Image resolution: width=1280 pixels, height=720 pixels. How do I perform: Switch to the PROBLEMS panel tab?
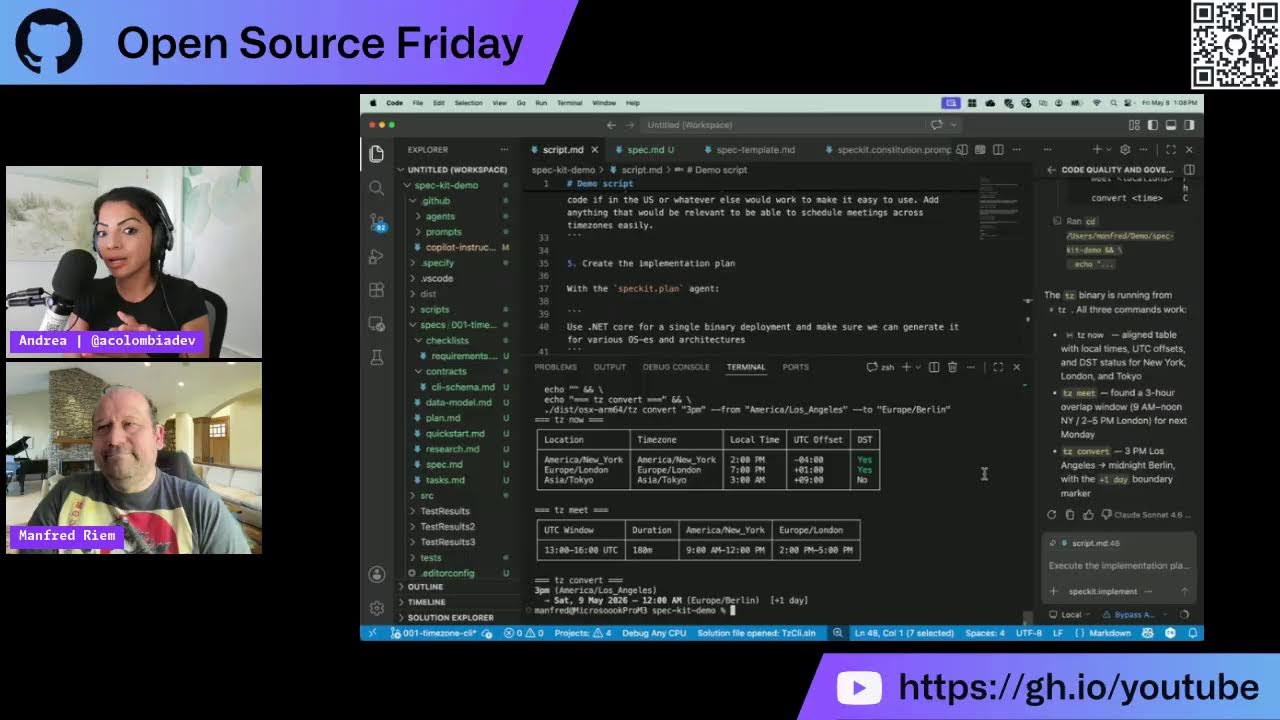coord(556,367)
